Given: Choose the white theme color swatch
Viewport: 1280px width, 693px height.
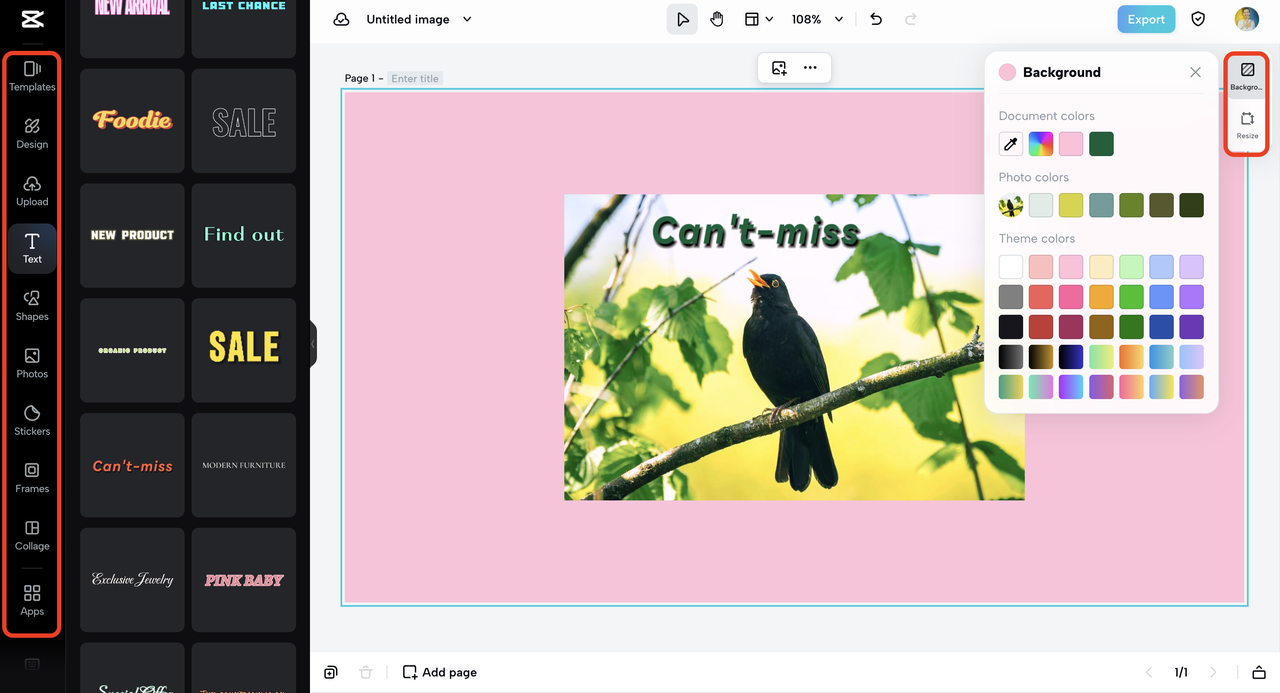Looking at the screenshot, I should pos(1011,267).
